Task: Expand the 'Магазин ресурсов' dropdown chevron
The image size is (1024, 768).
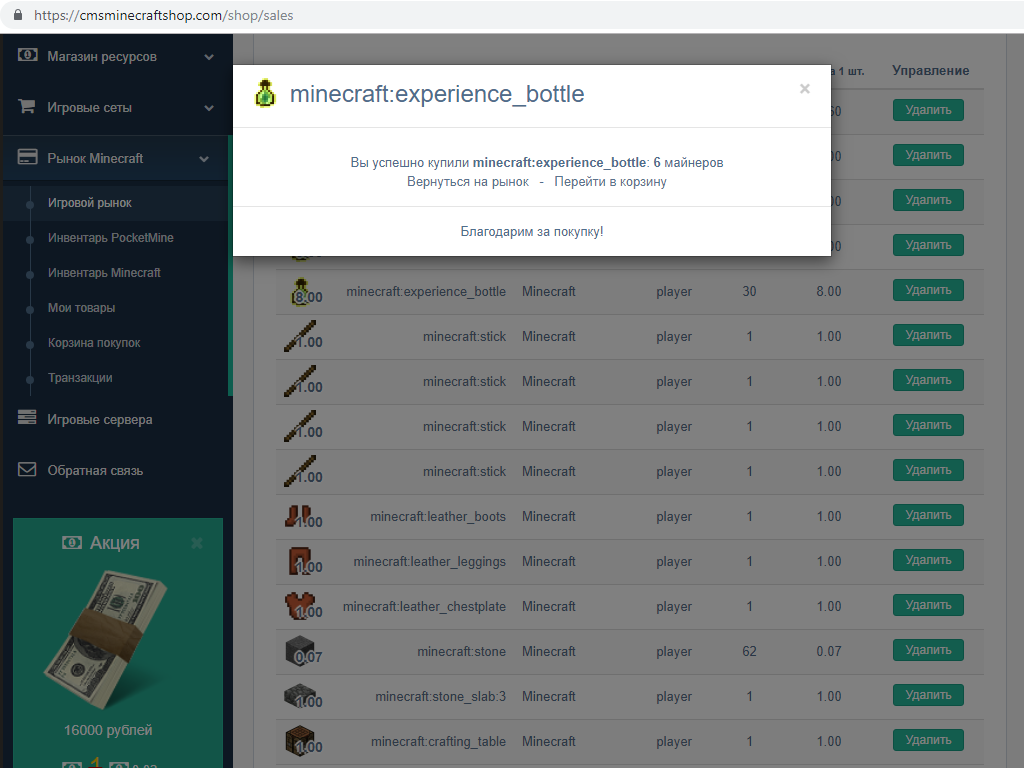Action: coord(209,57)
